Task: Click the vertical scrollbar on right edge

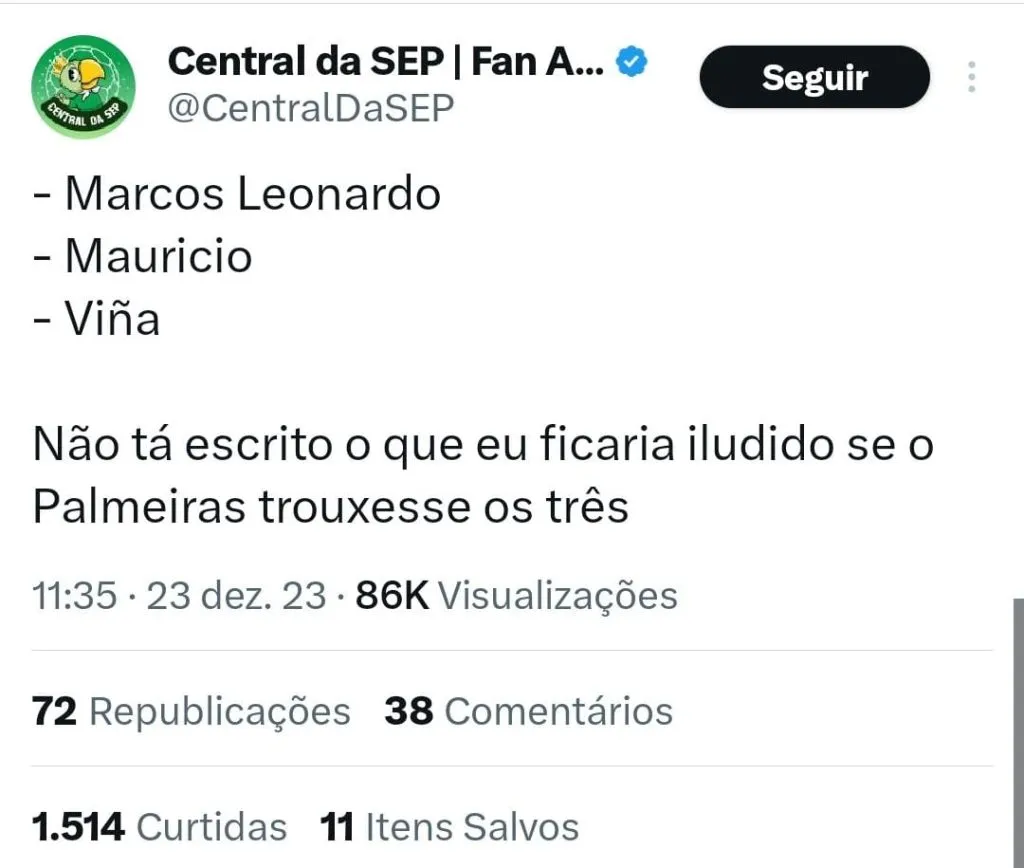Action: pyautogui.click(x=1018, y=730)
